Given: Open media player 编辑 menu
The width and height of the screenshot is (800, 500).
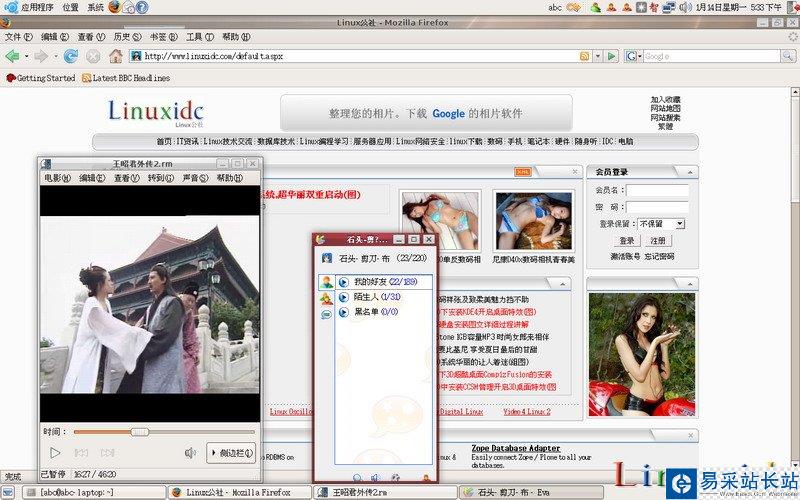Looking at the screenshot, I should (92, 178).
